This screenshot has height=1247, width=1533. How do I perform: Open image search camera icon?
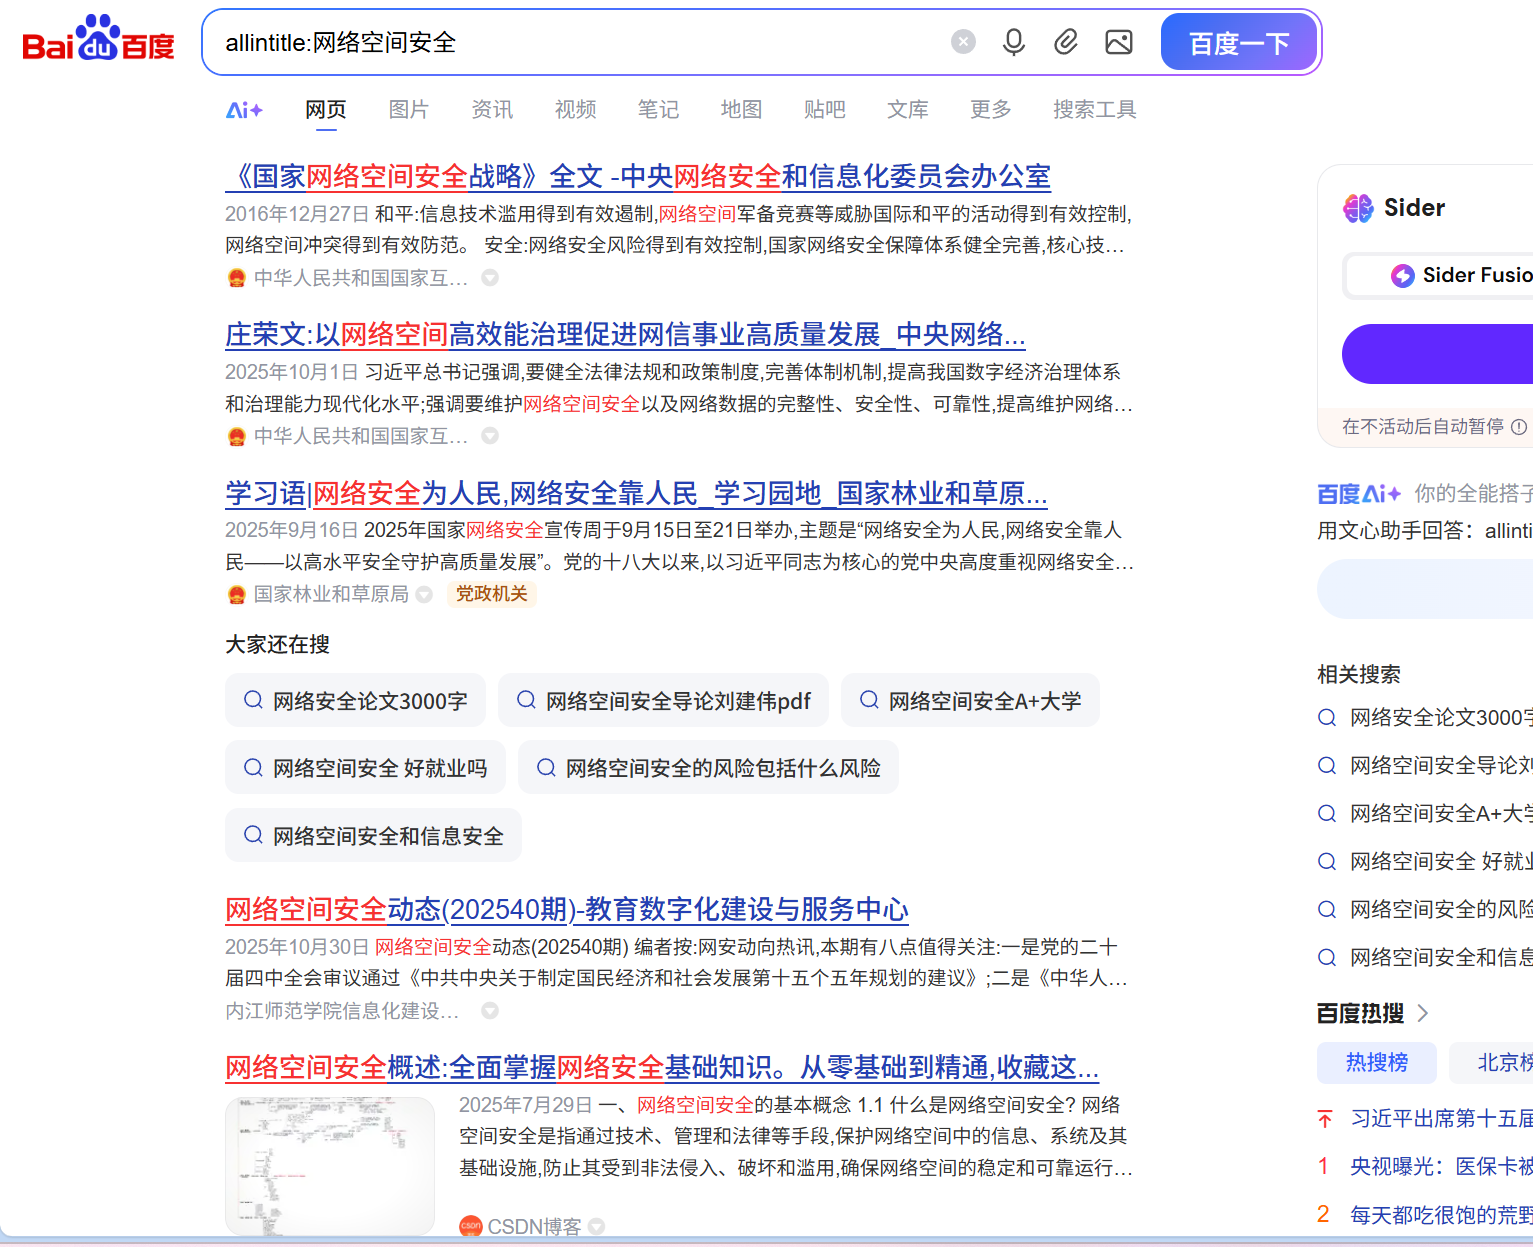point(1119,42)
